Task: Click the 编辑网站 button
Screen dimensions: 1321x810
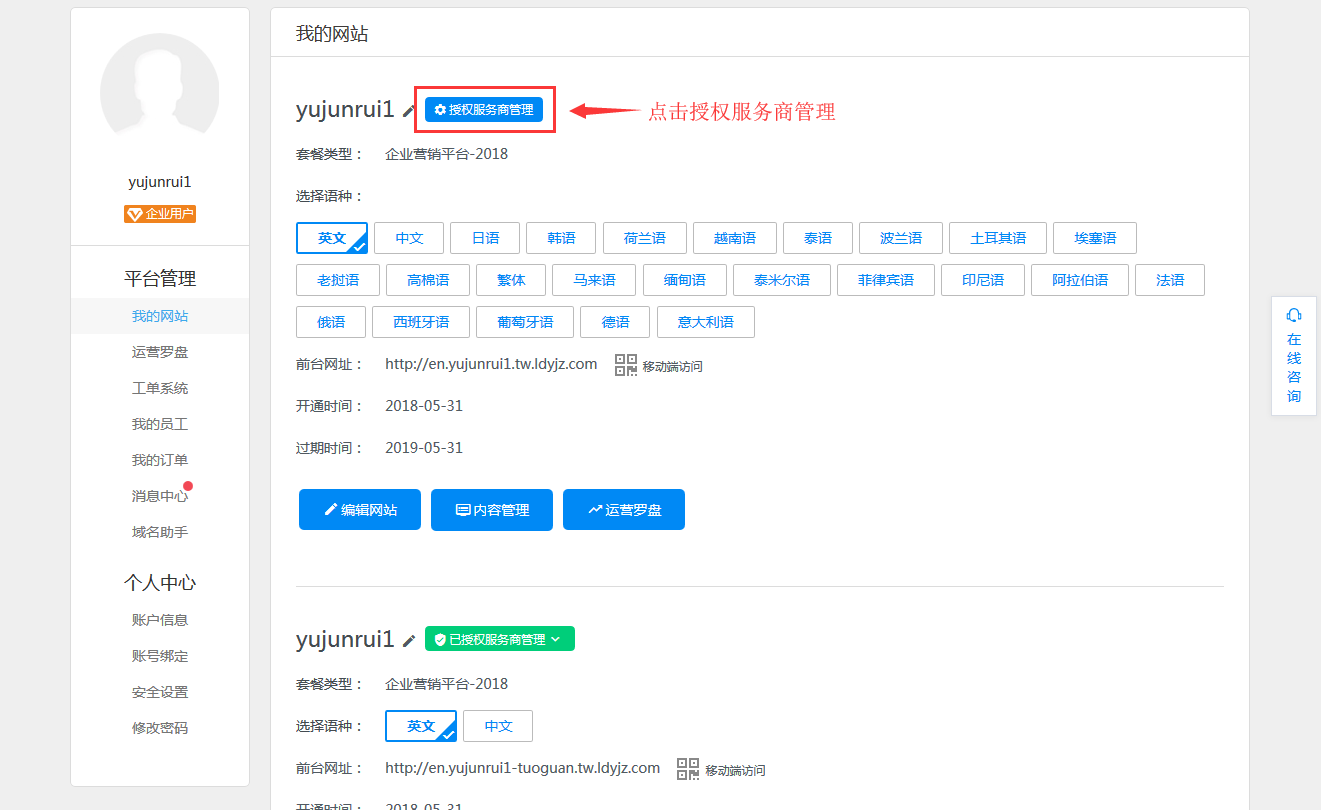Action: tap(360, 510)
